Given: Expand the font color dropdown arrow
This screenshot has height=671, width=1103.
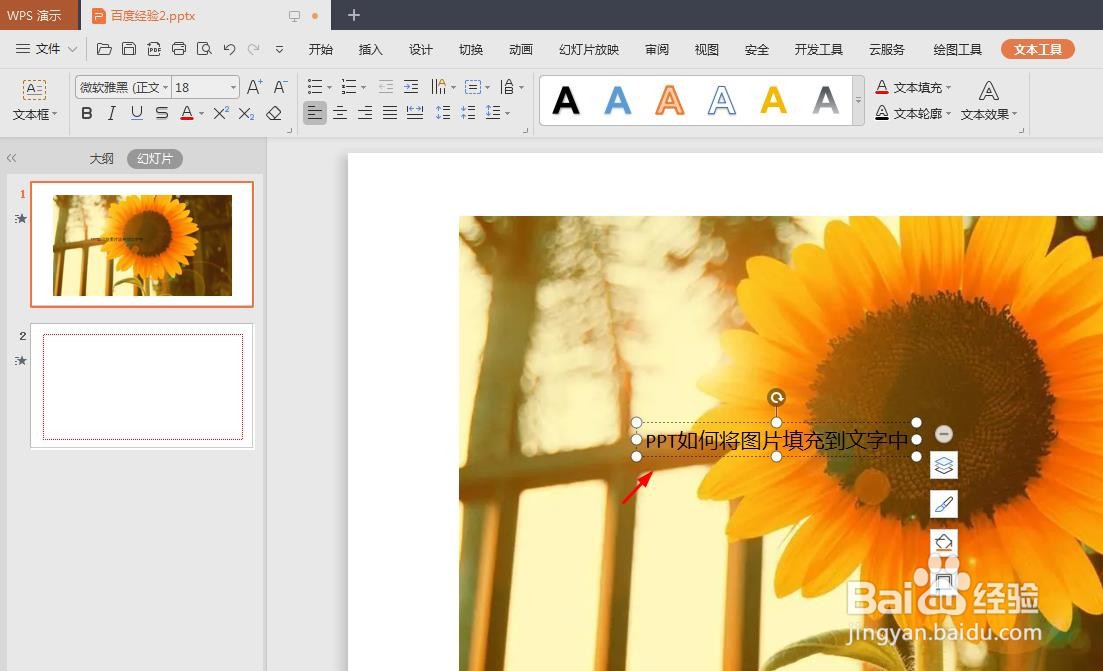Looking at the screenshot, I should [x=202, y=113].
